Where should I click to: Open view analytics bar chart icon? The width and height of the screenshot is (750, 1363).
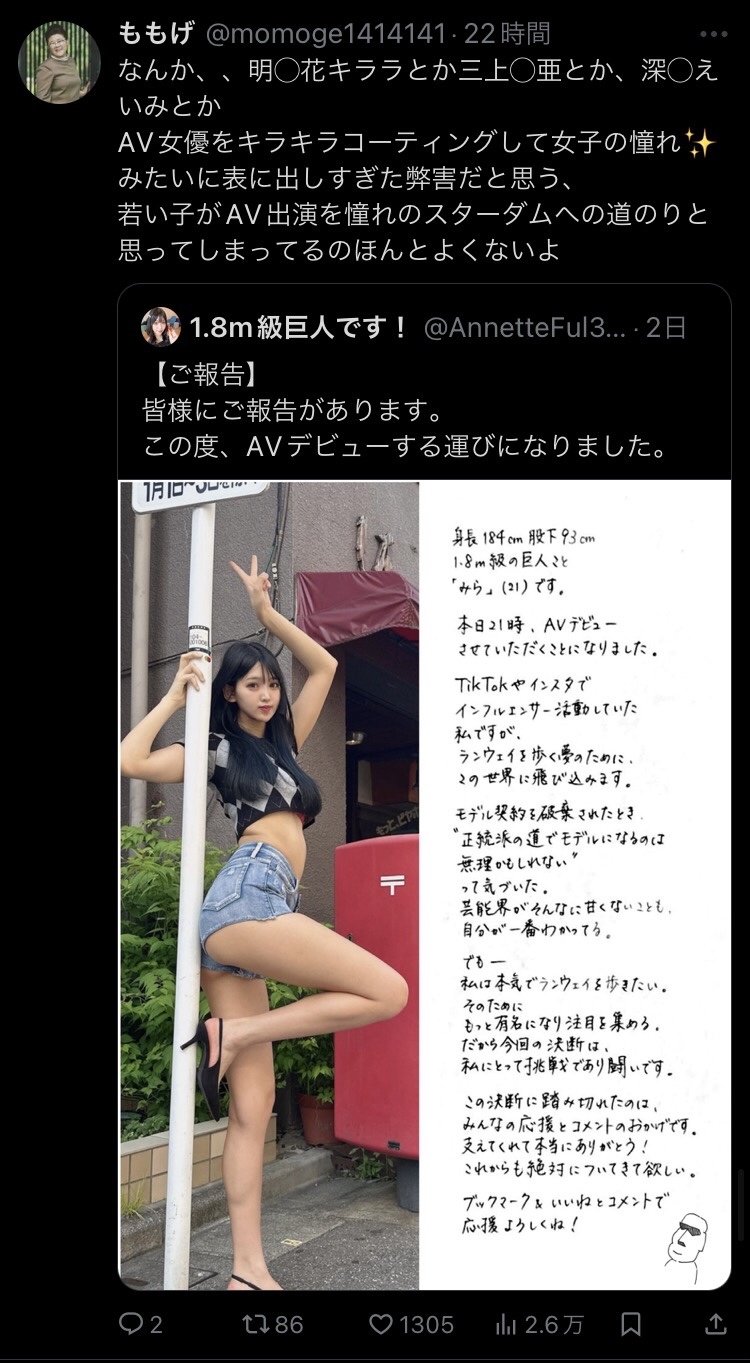(x=506, y=1324)
